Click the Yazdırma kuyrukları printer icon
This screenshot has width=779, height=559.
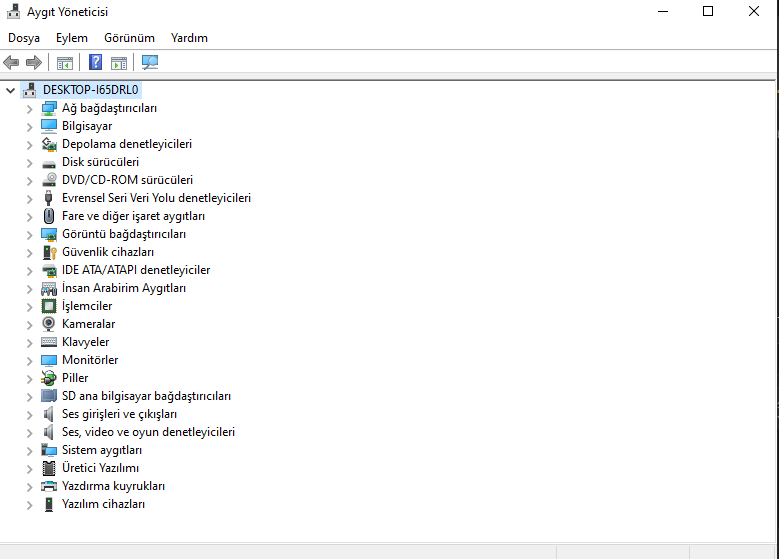coord(49,486)
